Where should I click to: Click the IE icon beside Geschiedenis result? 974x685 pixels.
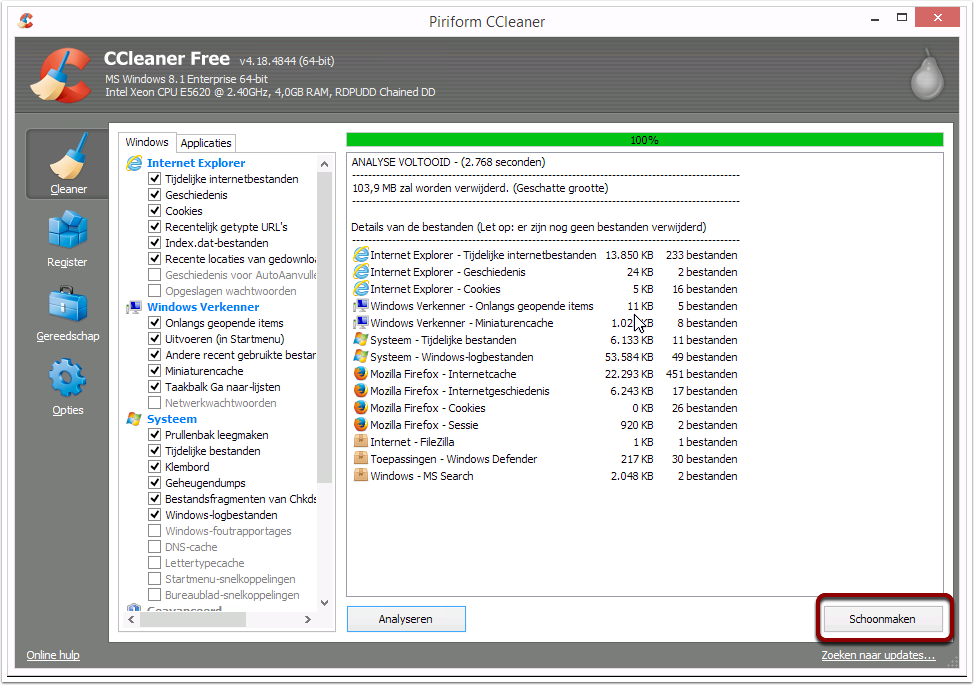[361, 272]
